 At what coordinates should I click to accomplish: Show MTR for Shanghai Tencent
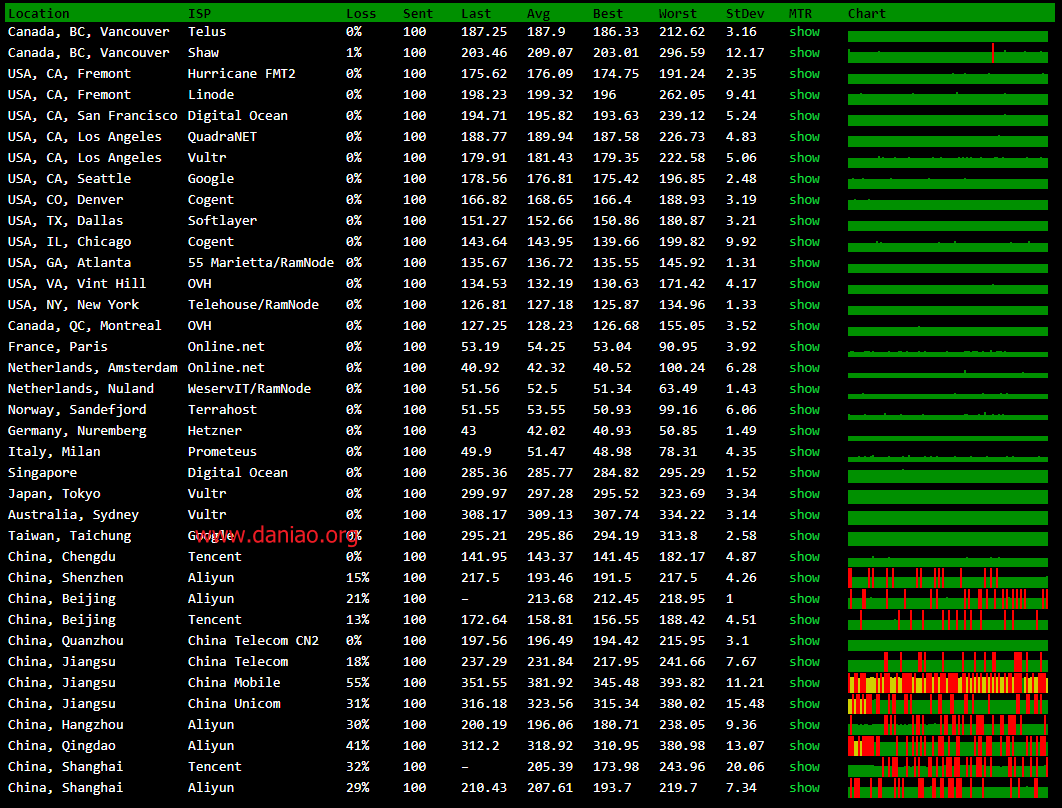click(x=804, y=767)
